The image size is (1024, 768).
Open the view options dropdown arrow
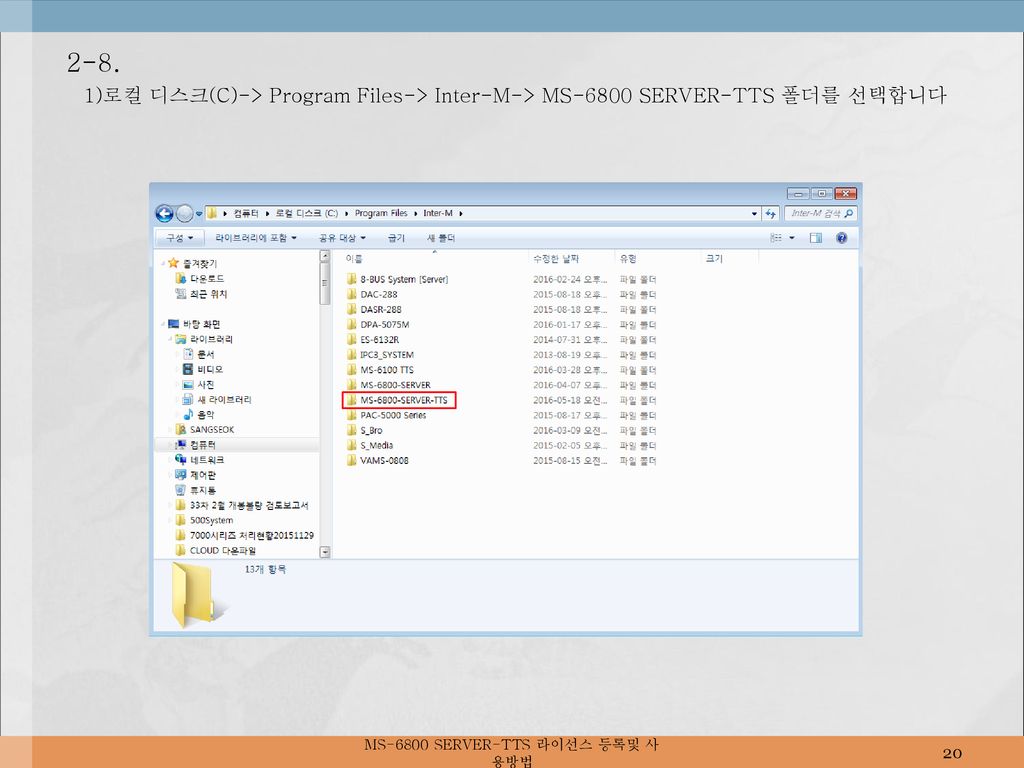792,238
